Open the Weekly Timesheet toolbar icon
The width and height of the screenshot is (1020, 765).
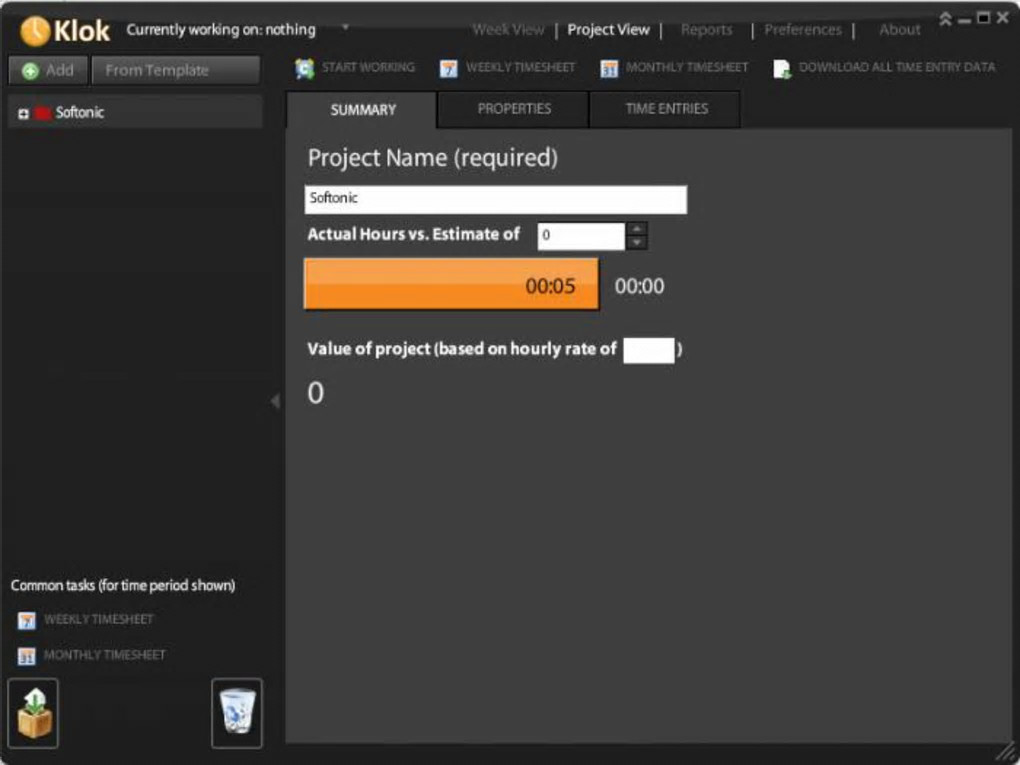point(448,69)
